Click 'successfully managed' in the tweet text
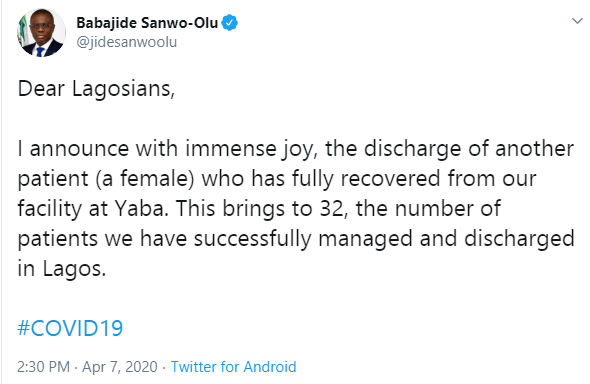Image resolution: width=590 pixels, height=384 pixels. point(303,239)
